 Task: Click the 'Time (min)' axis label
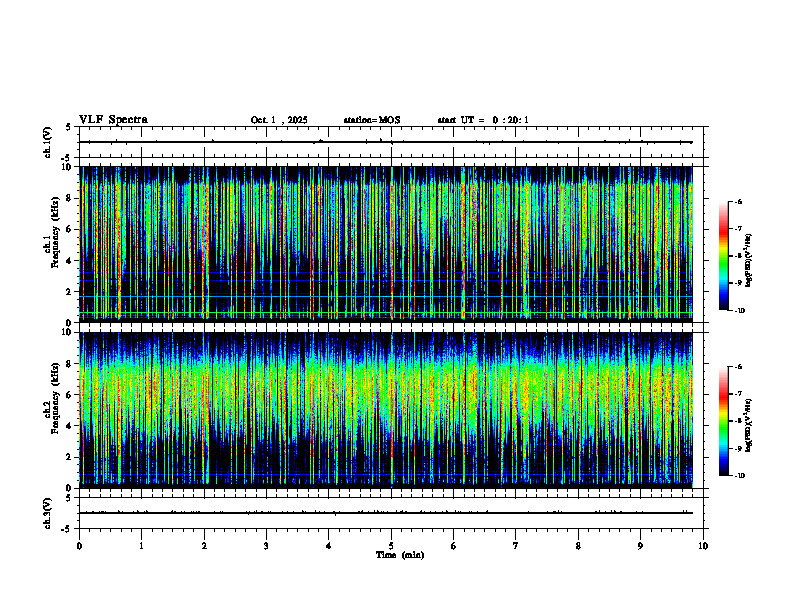click(x=400, y=555)
